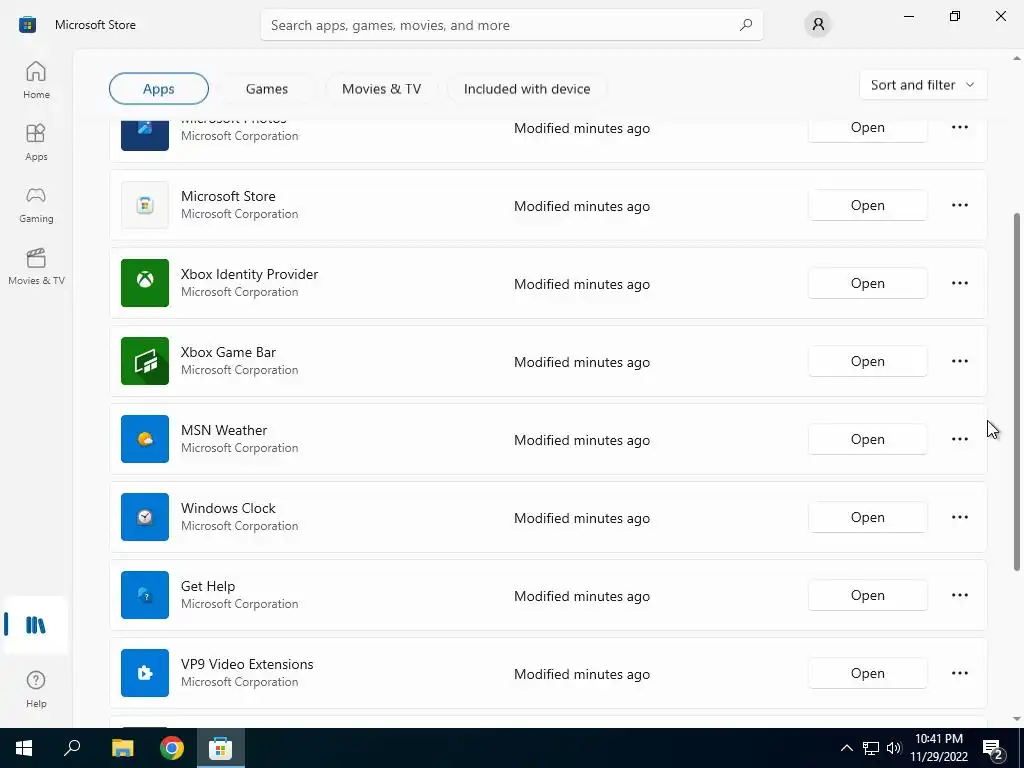Open the Gaming sidebar section

(36, 204)
